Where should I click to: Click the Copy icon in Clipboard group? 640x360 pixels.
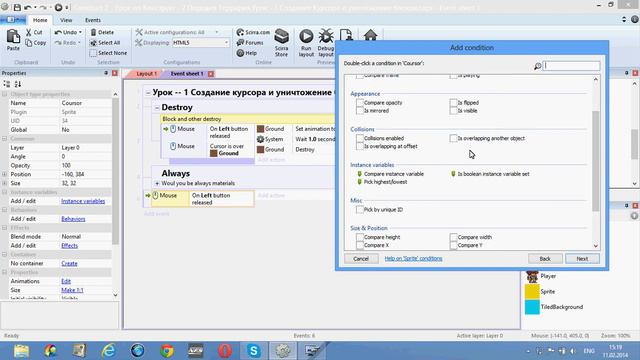click(x=29, y=42)
